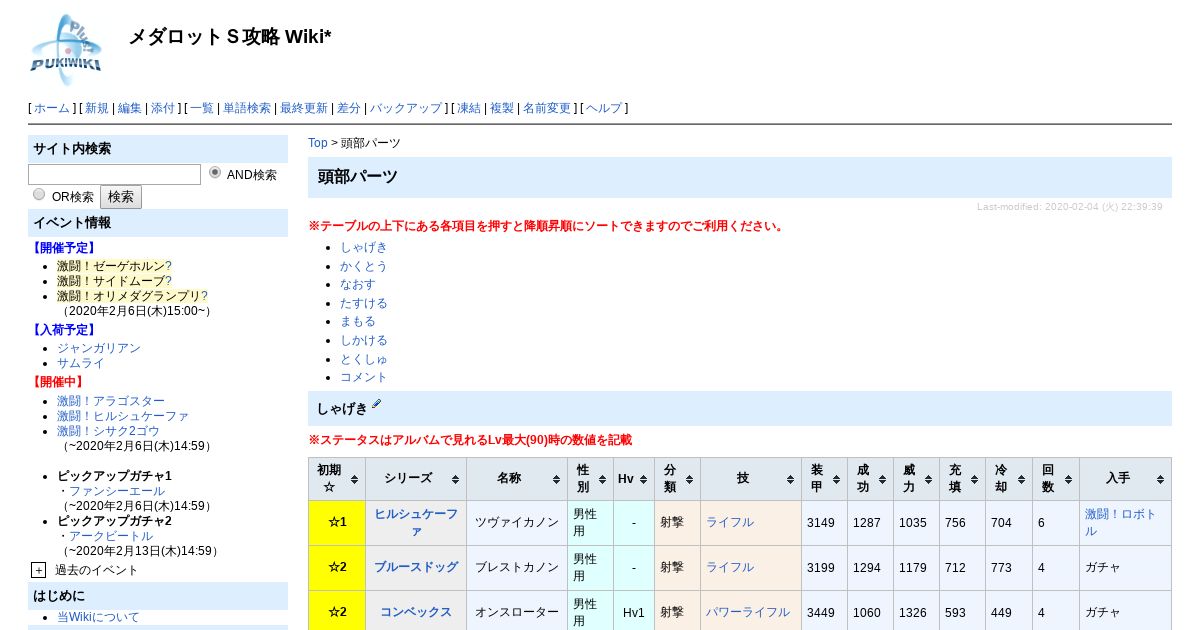Open 凍結 in the top navigation
This screenshot has height=630, width=1200.
469,108
